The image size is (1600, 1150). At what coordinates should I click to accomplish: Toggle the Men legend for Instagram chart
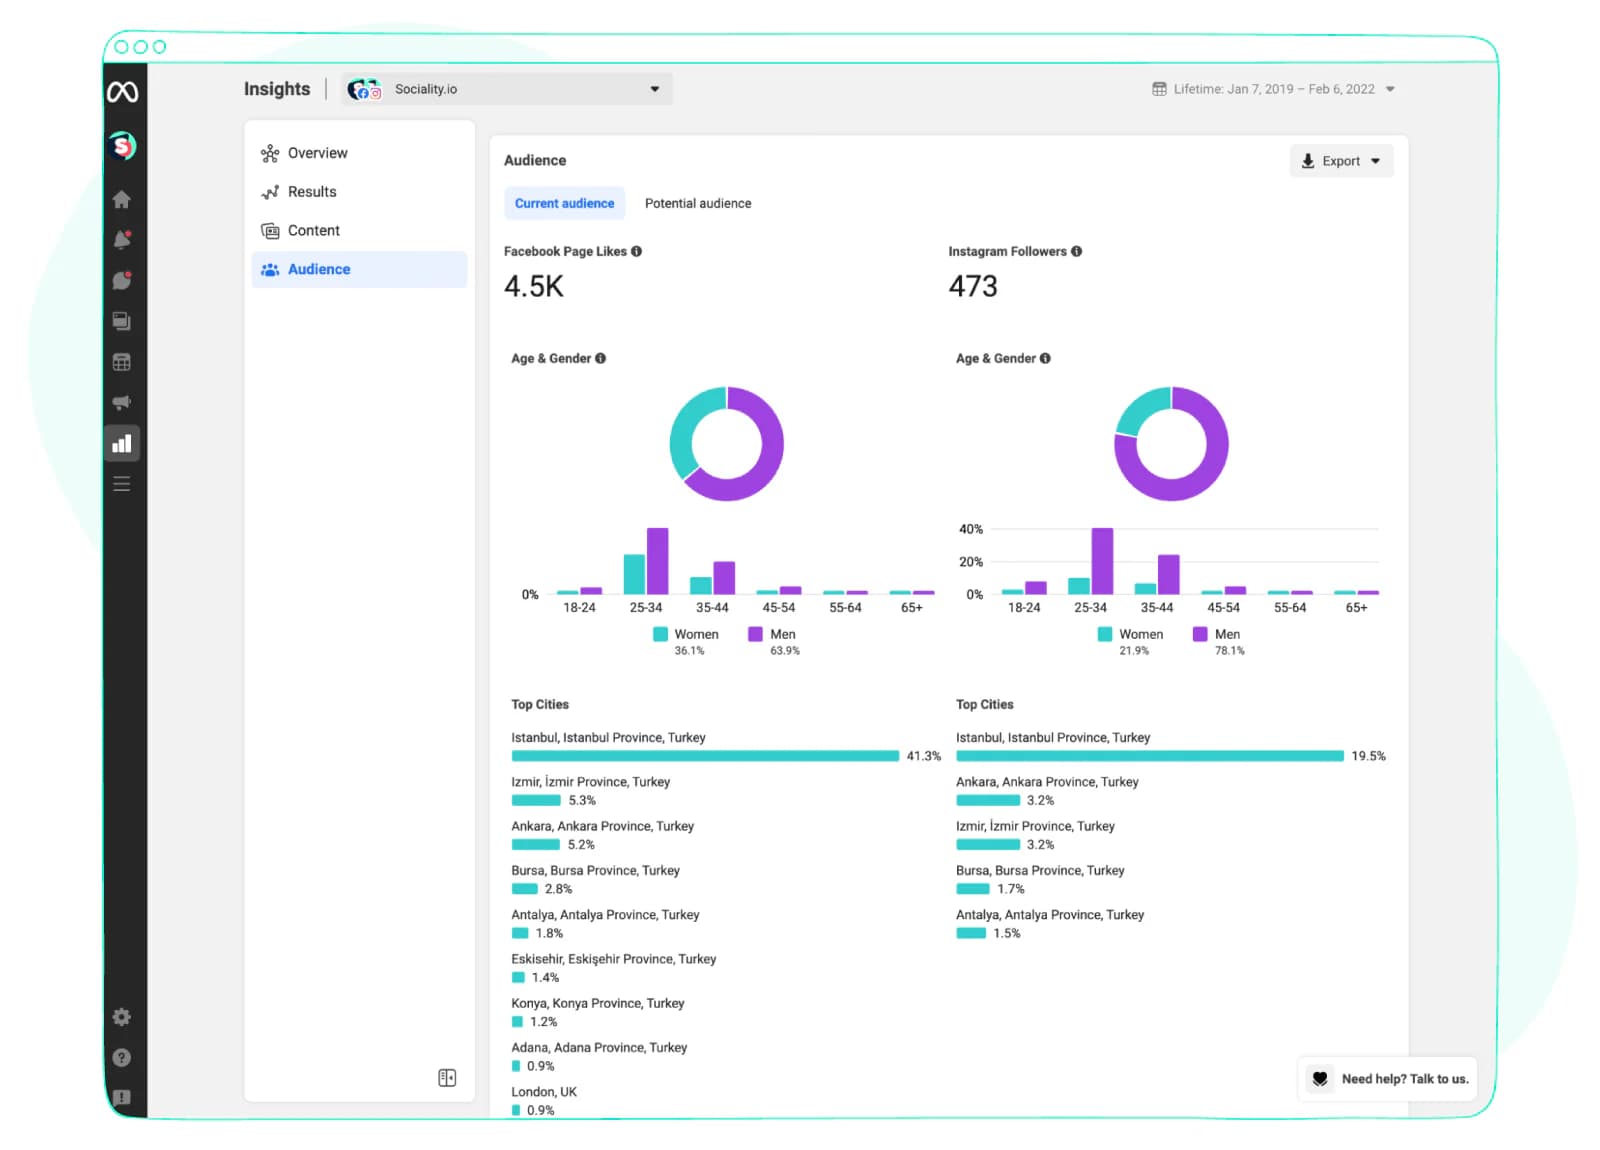point(1217,634)
